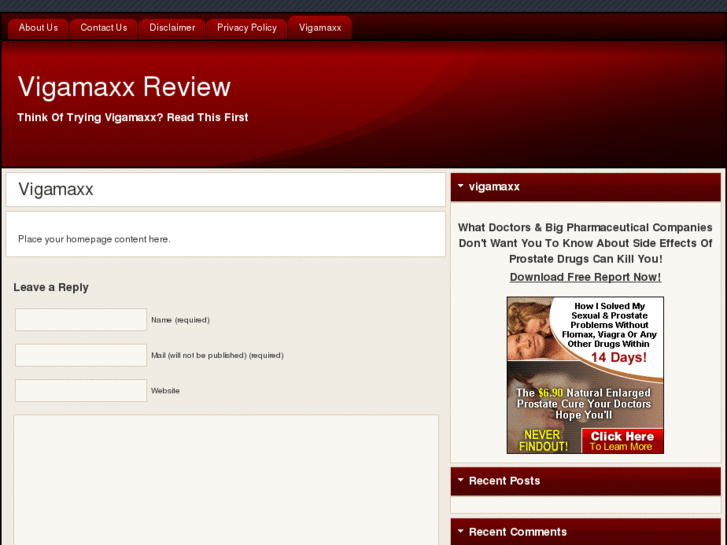Click the 'Leave a Reply' heading
This screenshot has width=727, height=545.
pyautogui.click(x=51, y=288)
